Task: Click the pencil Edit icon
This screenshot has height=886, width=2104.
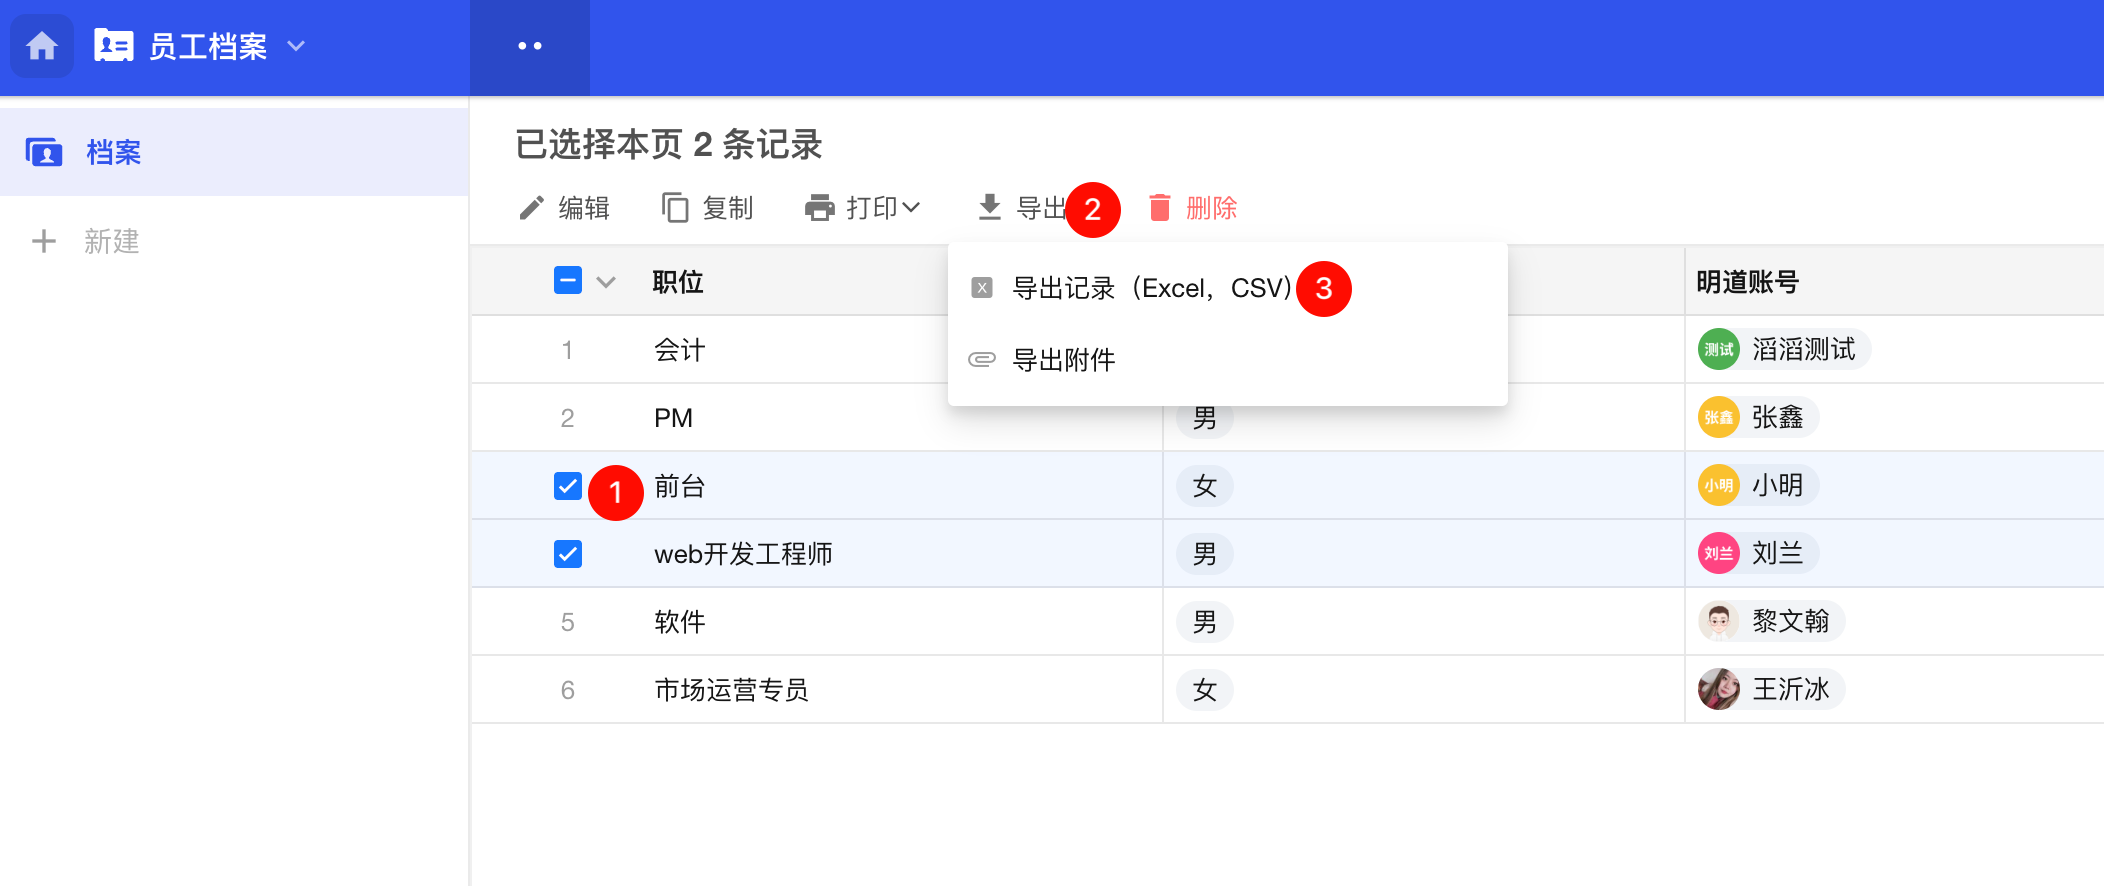Action: click(532, 208)
